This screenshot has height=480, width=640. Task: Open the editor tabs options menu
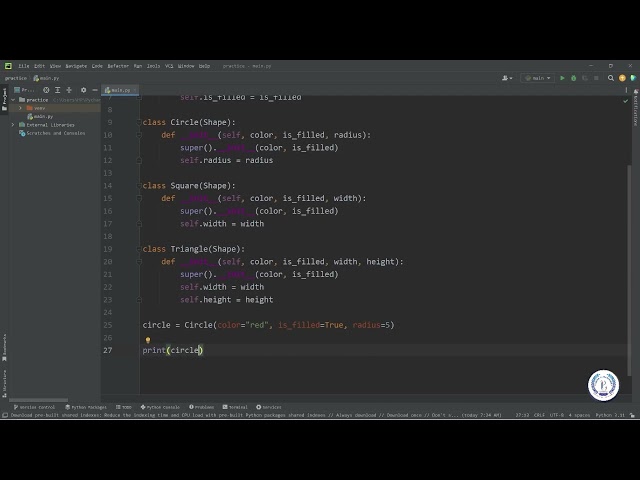pos(626,90)
